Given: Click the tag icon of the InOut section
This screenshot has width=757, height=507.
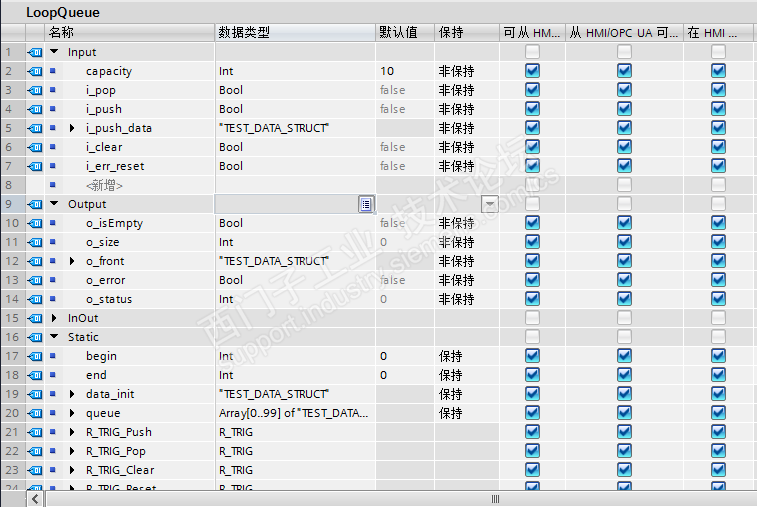Looking at the screenshot, I should 35,318.
